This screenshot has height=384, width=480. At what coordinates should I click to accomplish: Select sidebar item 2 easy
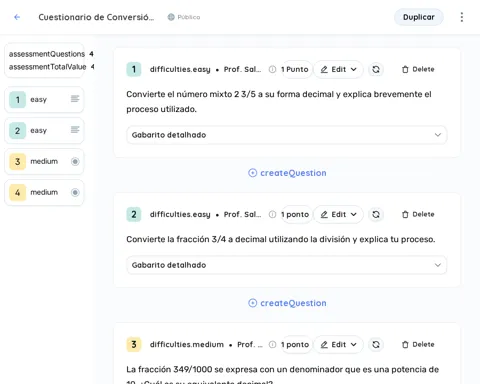(44, 131)
